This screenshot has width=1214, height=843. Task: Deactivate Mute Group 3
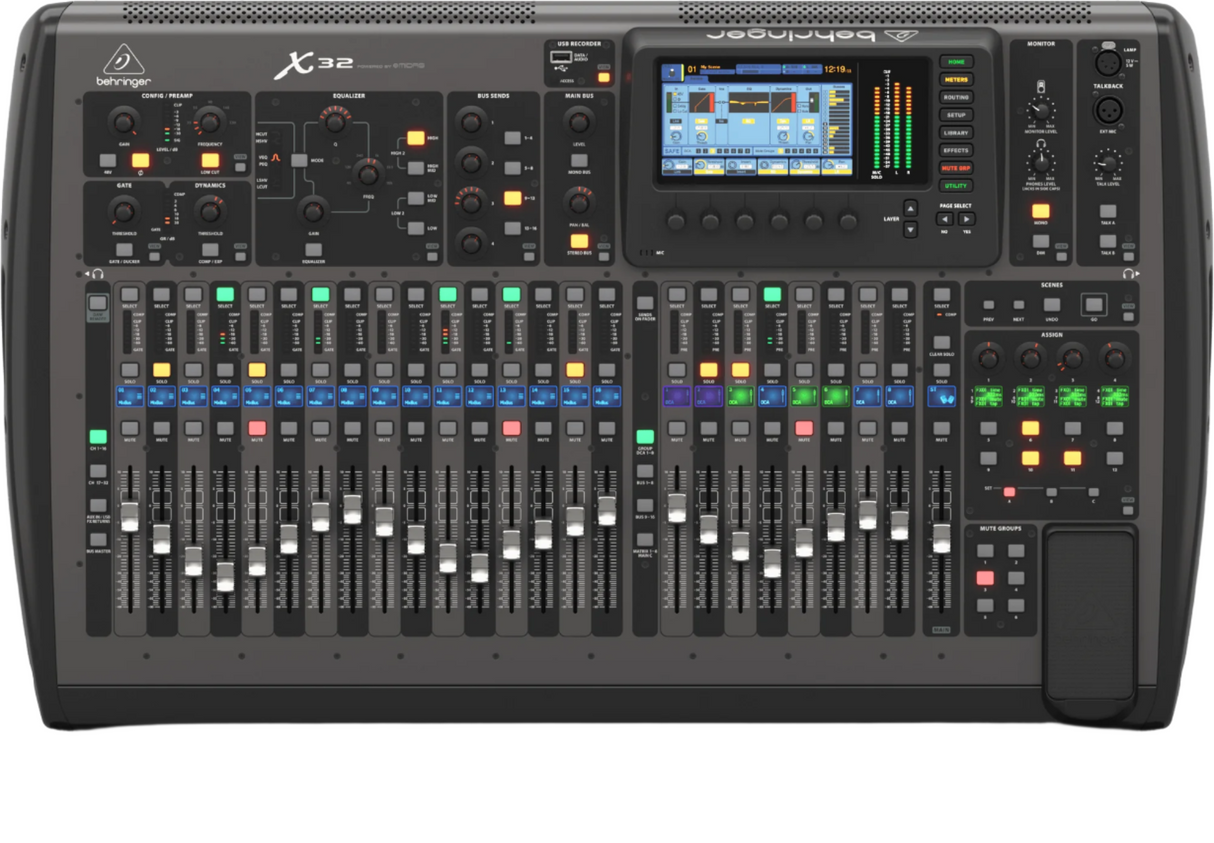pos(985,578)
